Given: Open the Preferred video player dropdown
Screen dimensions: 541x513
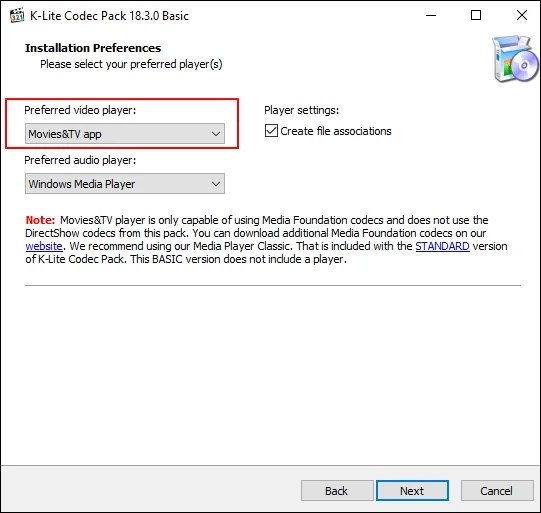Looking at the screenshot, I should tap(125, 134).
